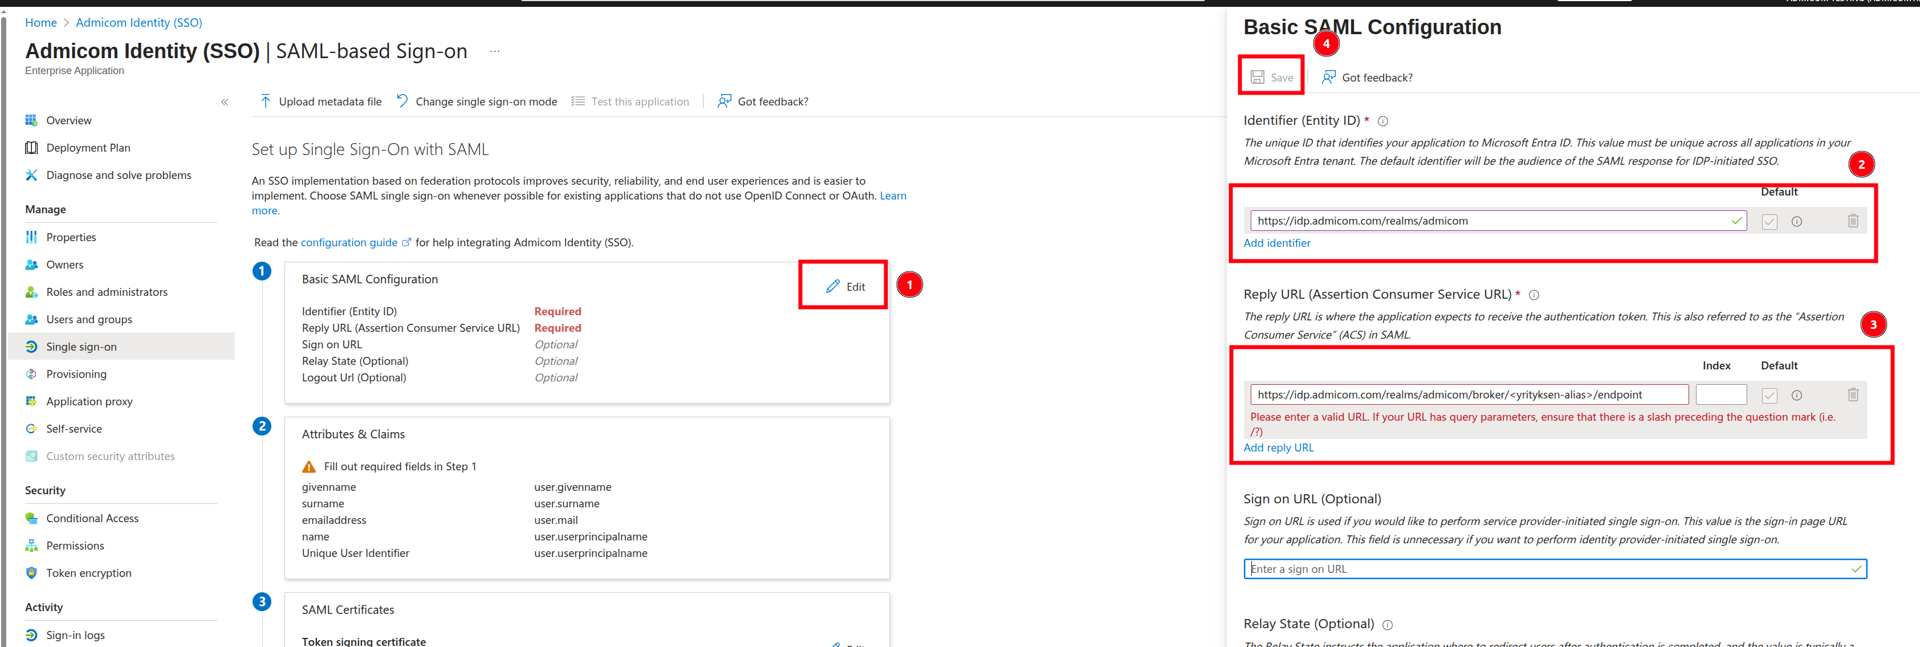Toggle the Default checkbox for reply URL
Image resolution: width=1920 pixels, height=647 pixels.
[1769, 396]
